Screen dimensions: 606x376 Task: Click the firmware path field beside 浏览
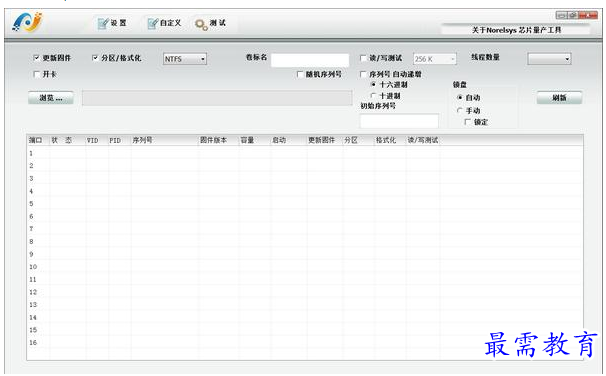point(217,98)
